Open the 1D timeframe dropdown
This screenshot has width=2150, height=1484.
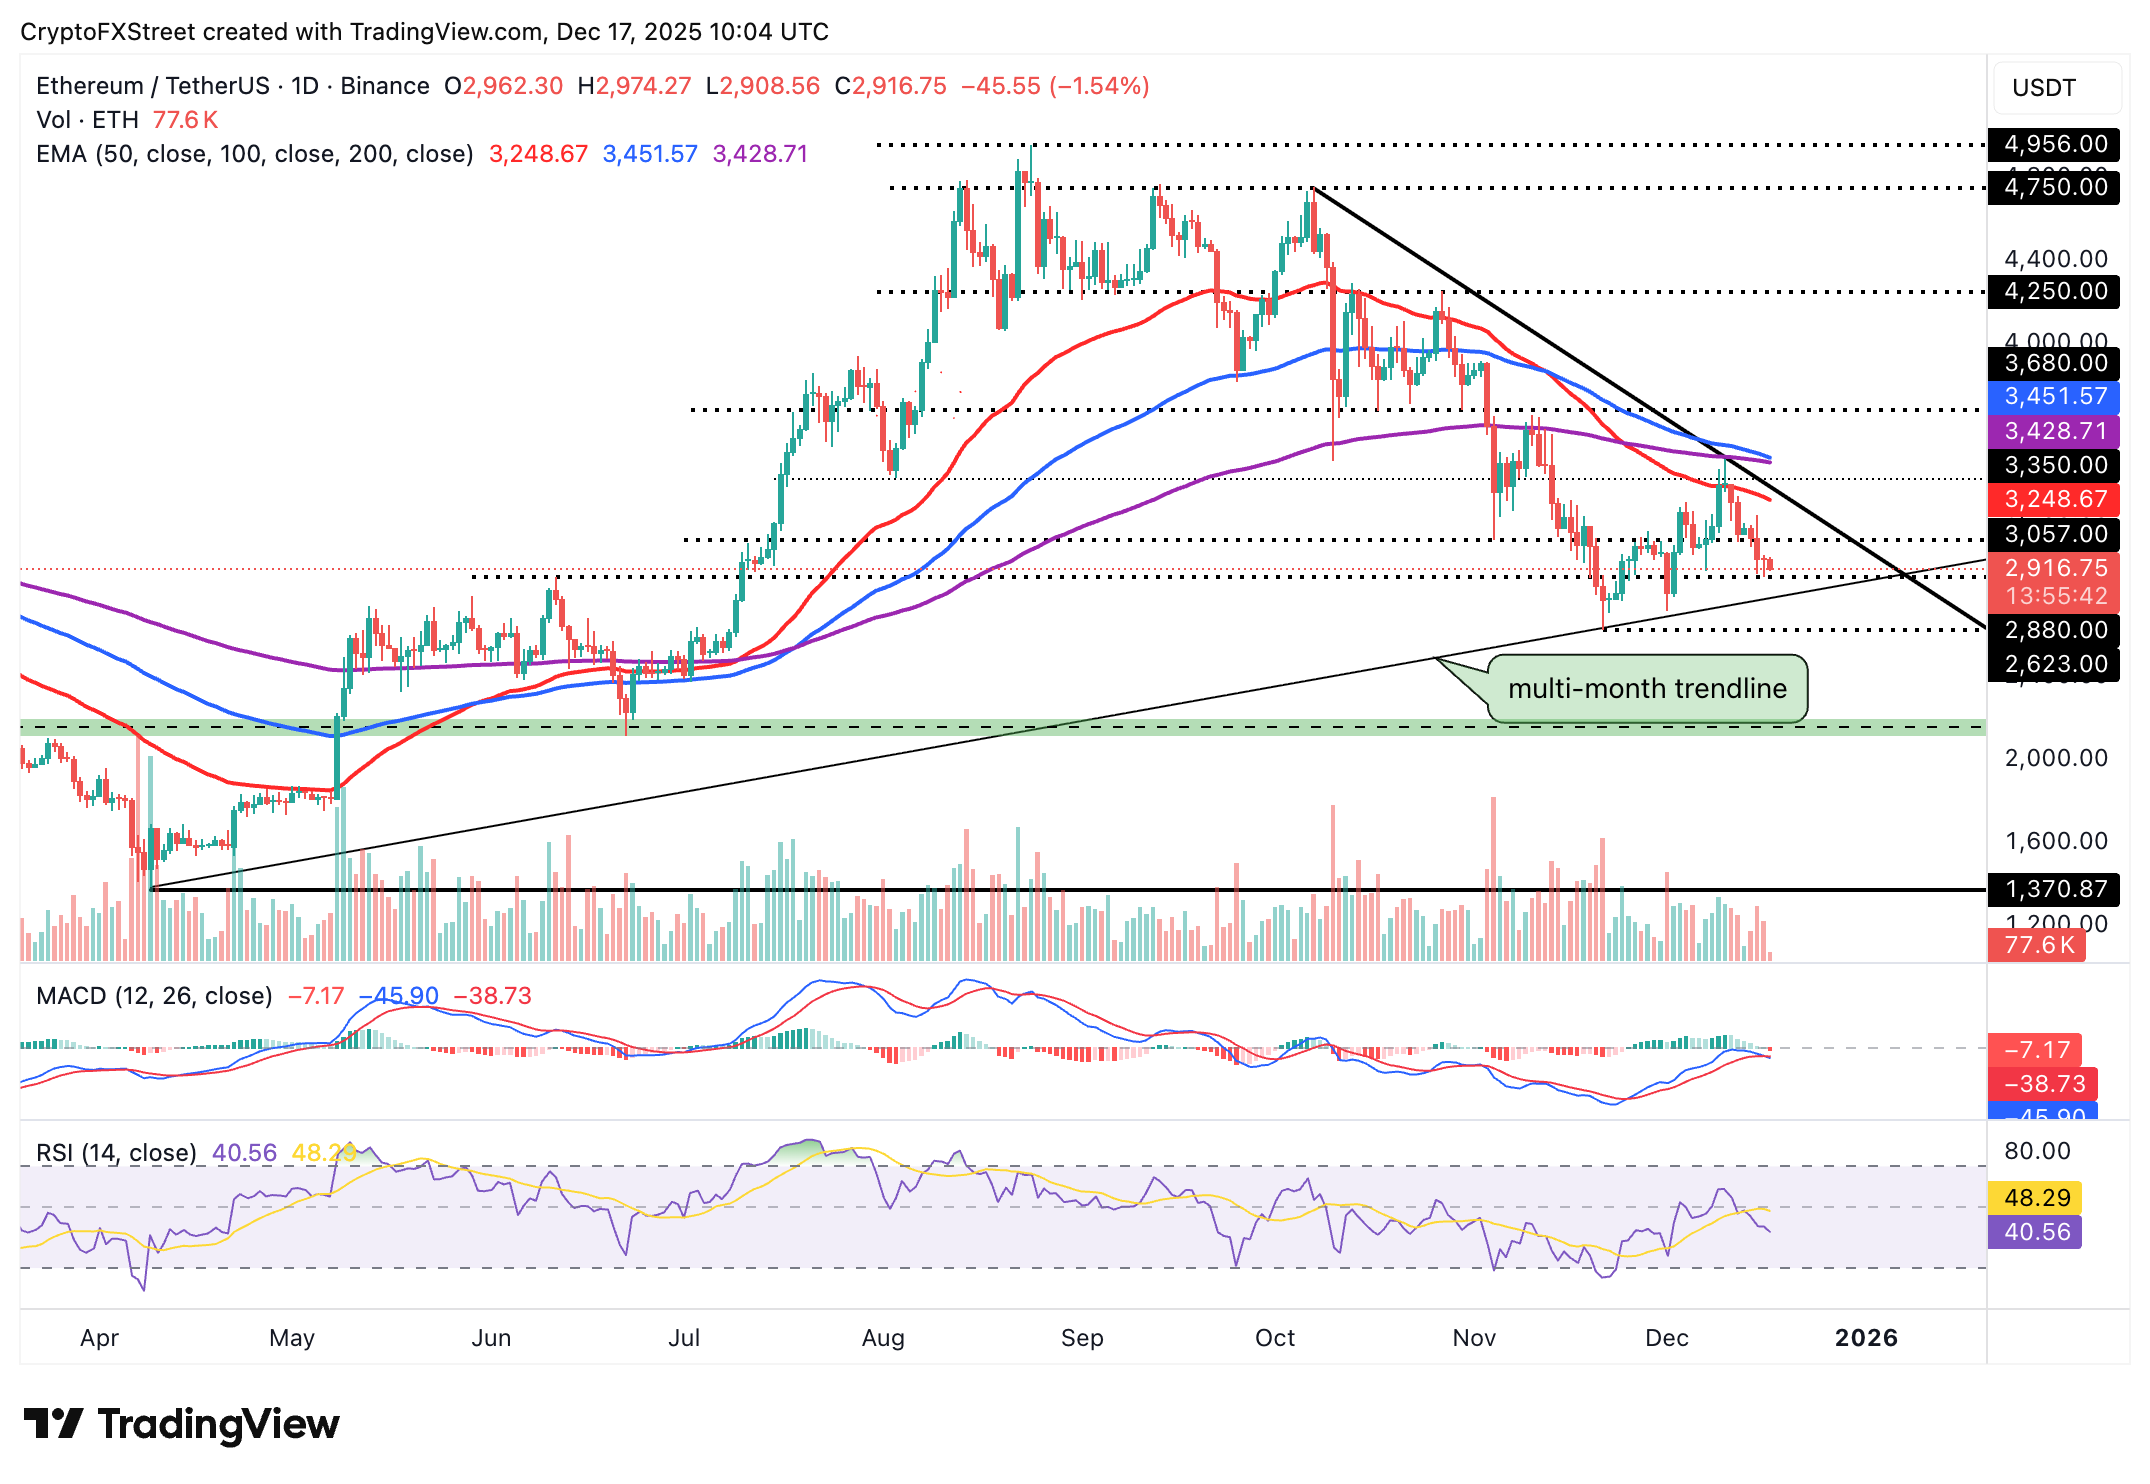(x=304, y=86)
